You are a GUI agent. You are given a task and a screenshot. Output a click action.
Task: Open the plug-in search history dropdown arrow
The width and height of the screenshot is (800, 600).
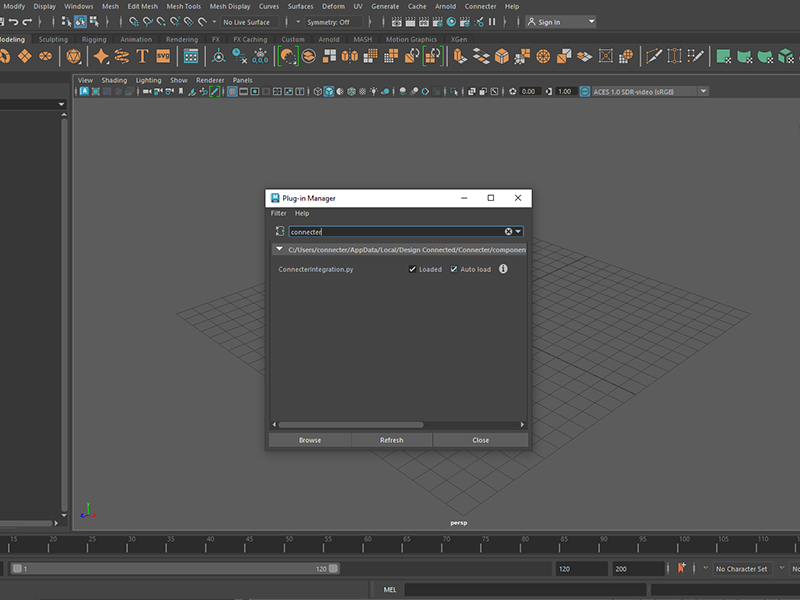tap(518, 232)
